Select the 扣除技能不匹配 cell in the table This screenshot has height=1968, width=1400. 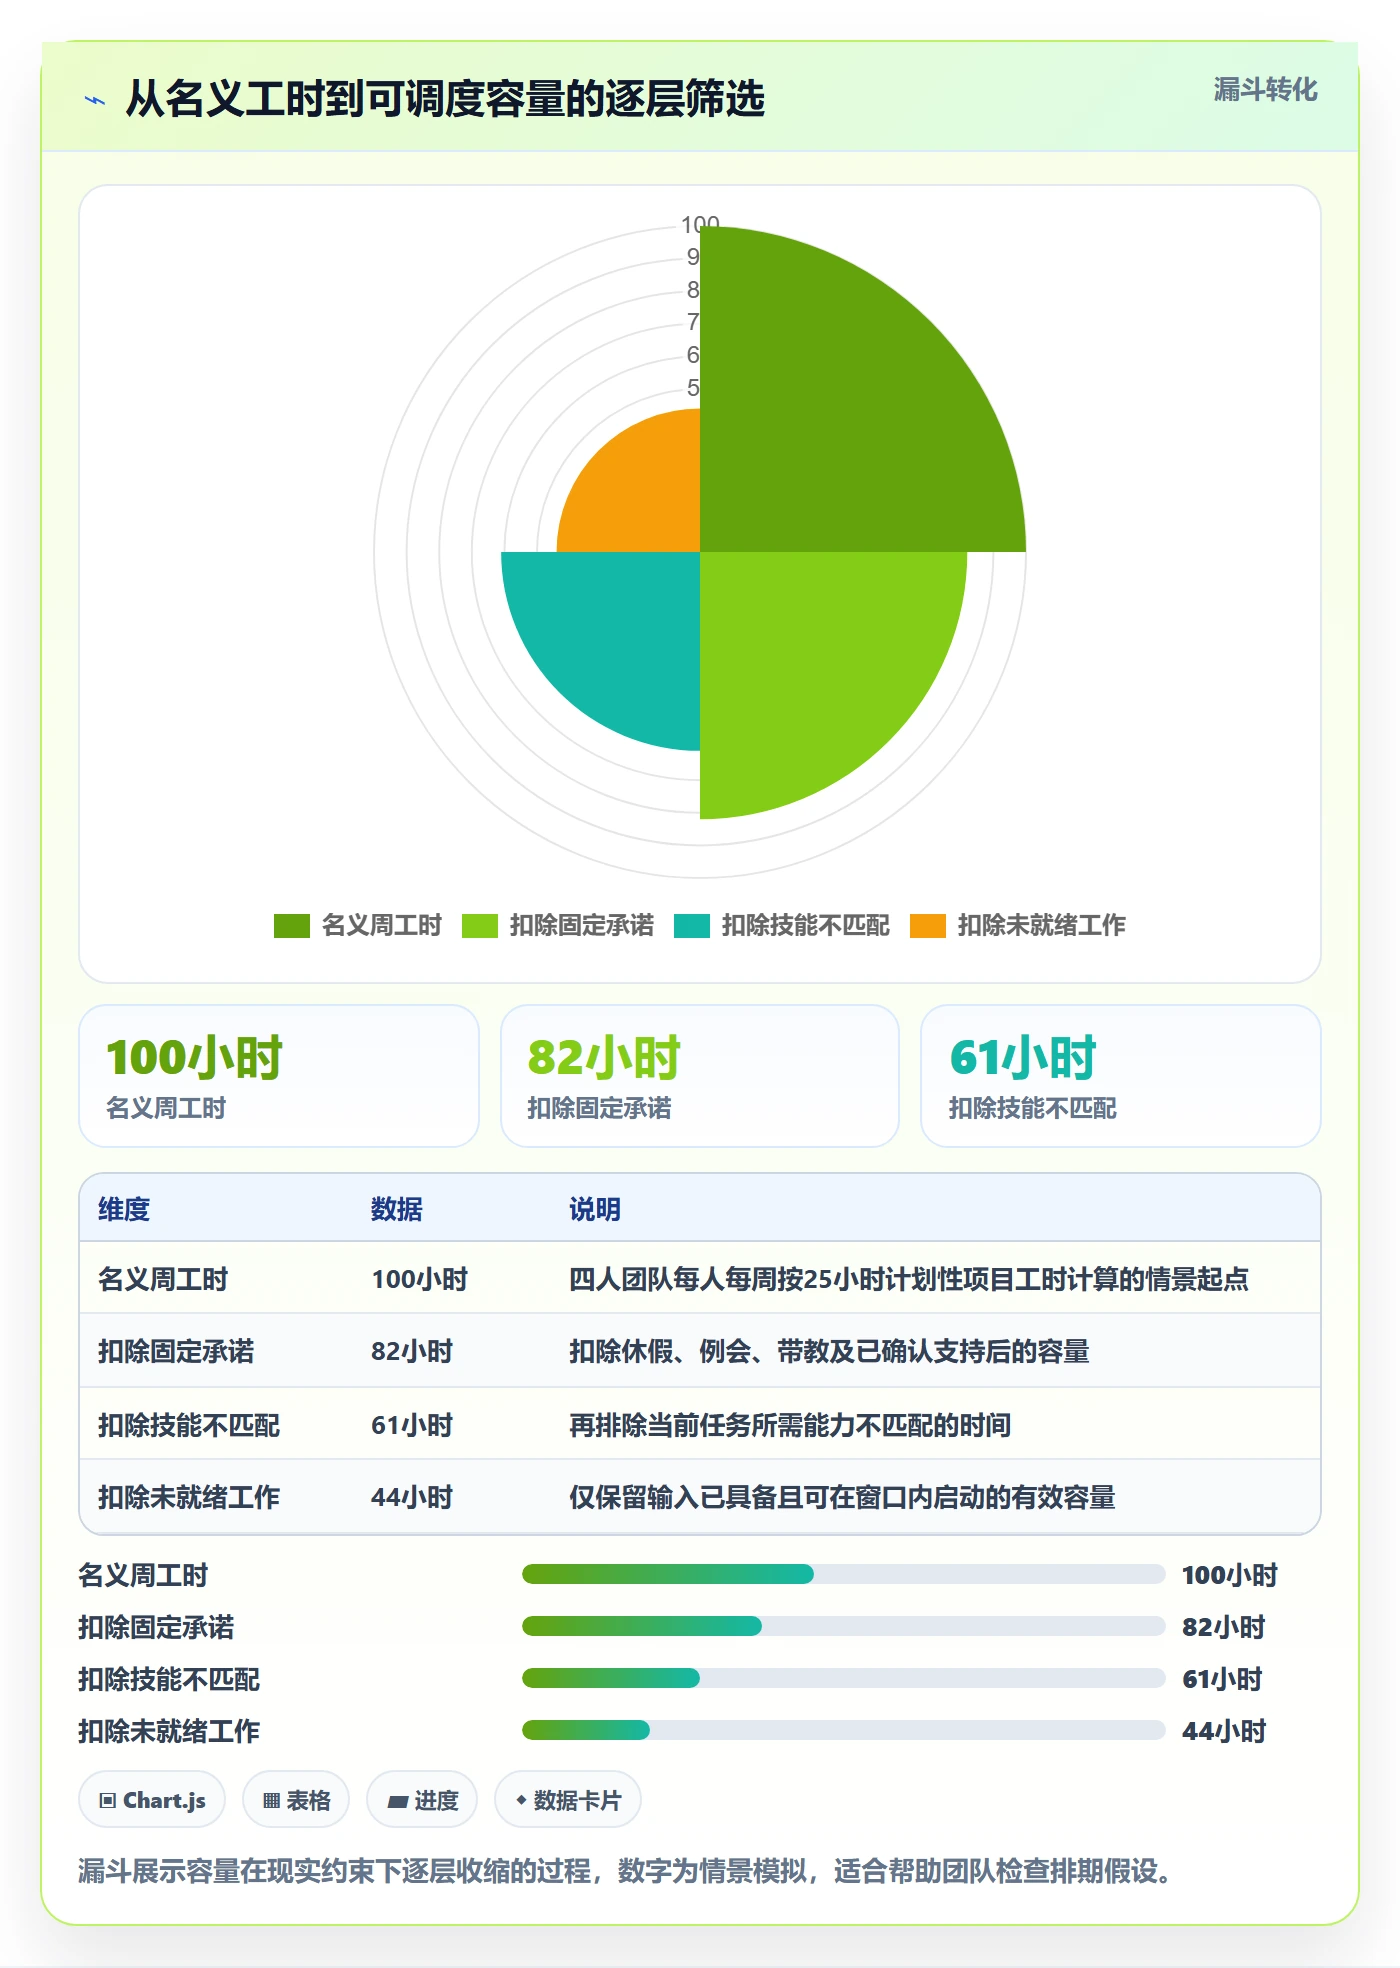pyautogui.click(x=189, y=1425)
